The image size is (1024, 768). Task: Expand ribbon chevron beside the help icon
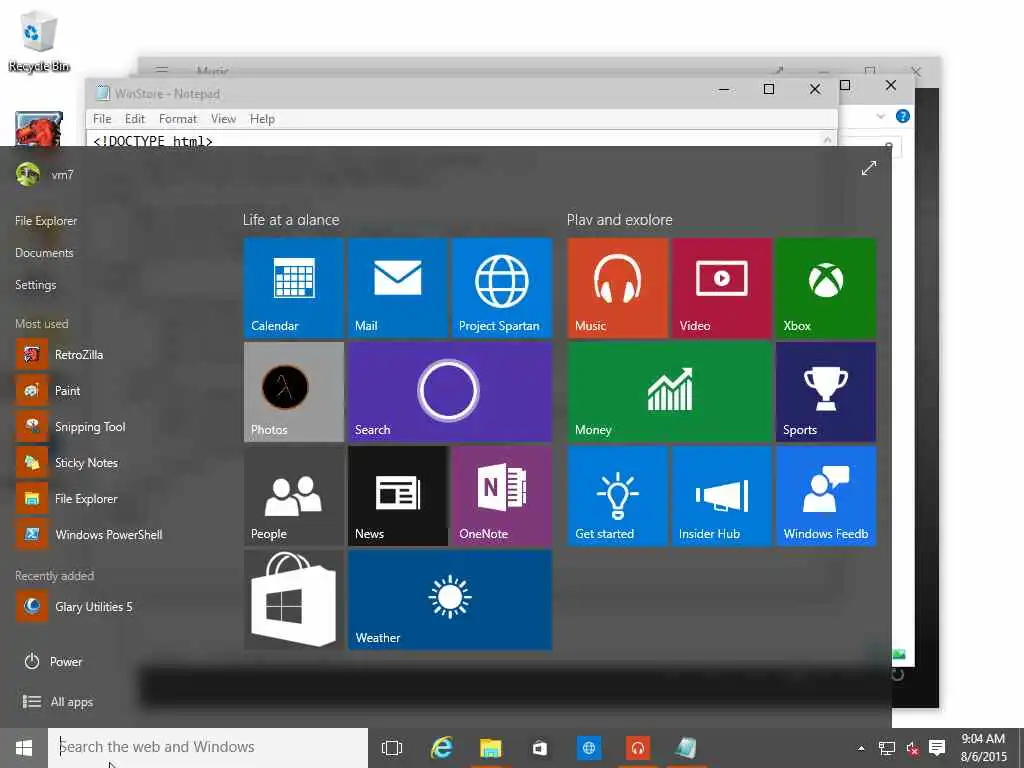point(880,116)
